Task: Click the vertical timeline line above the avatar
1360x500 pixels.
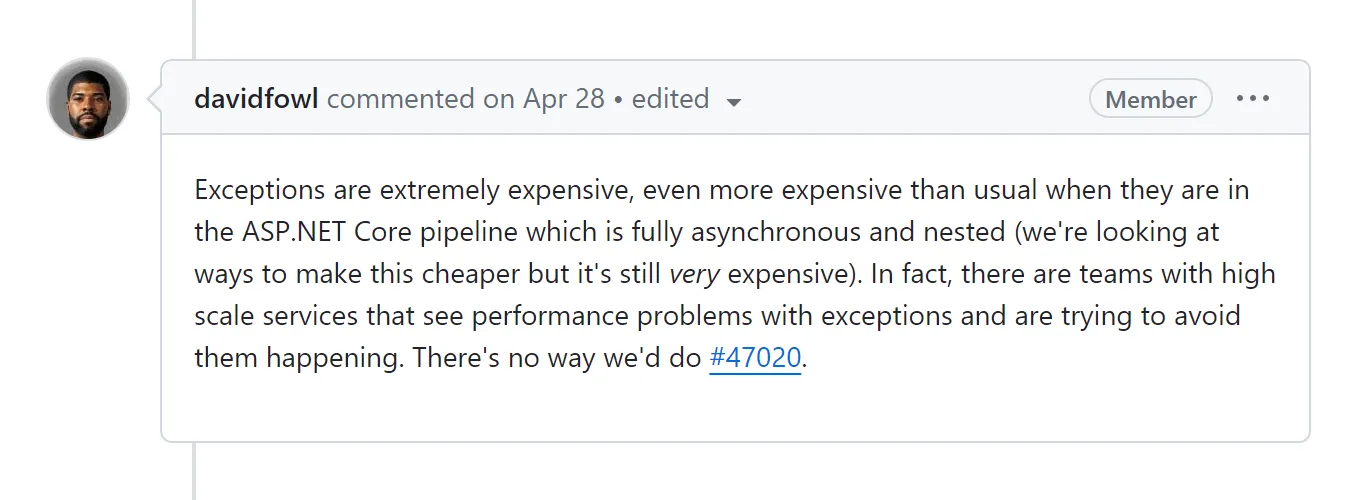Action: [x=194, y=29]
